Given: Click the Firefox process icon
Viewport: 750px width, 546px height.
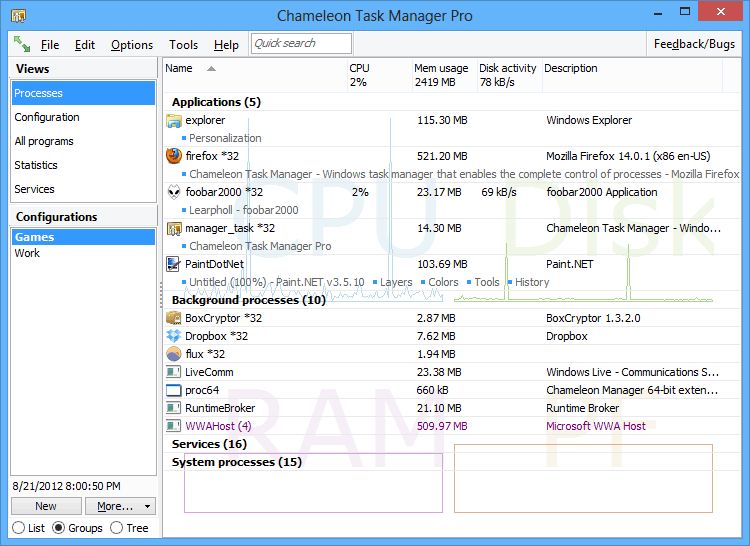Looking at the screenshot, I should 174,156.
